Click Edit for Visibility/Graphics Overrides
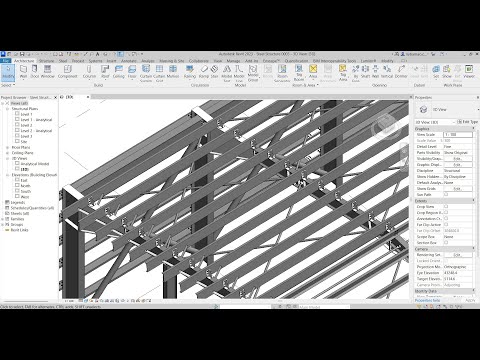480x360 pixels. coord(458,159)
